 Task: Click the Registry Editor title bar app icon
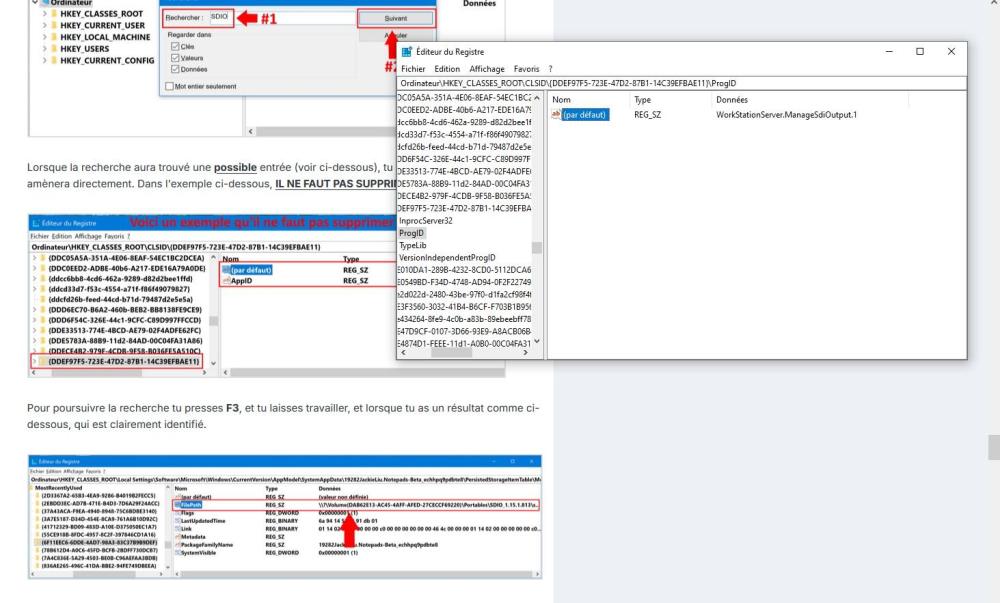click(x=406, y=52)
